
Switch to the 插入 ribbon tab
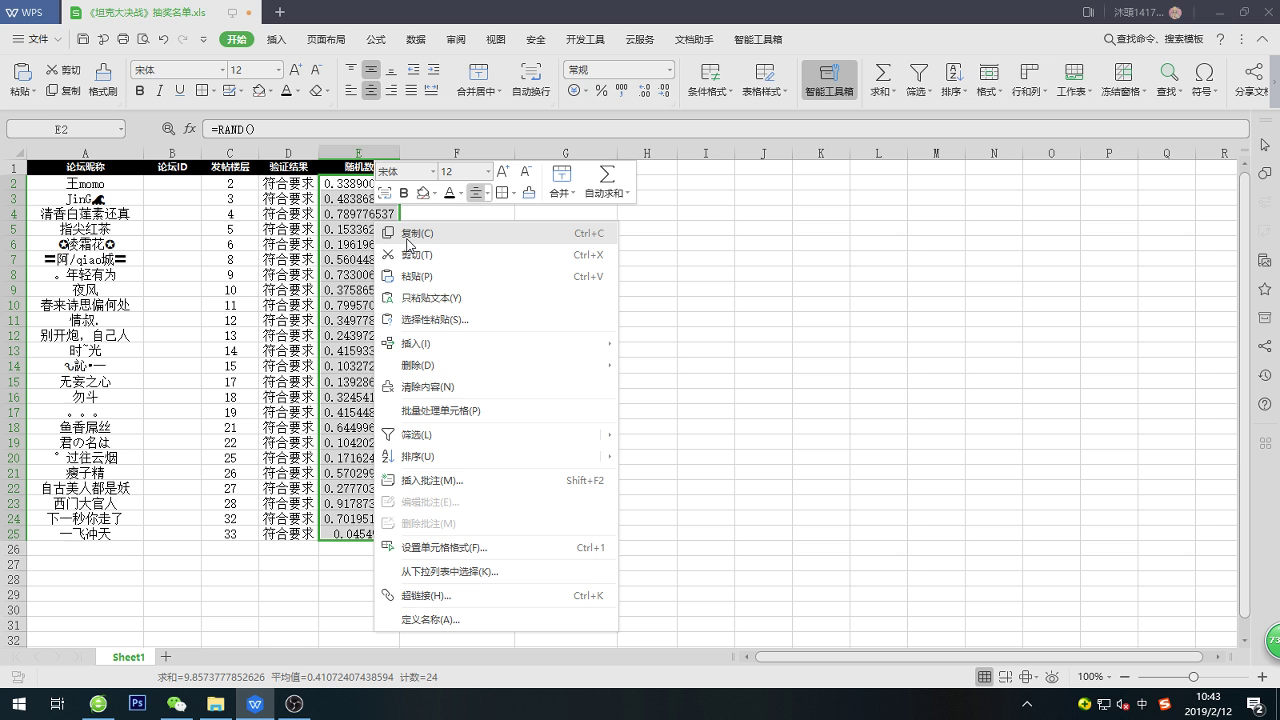276,40
